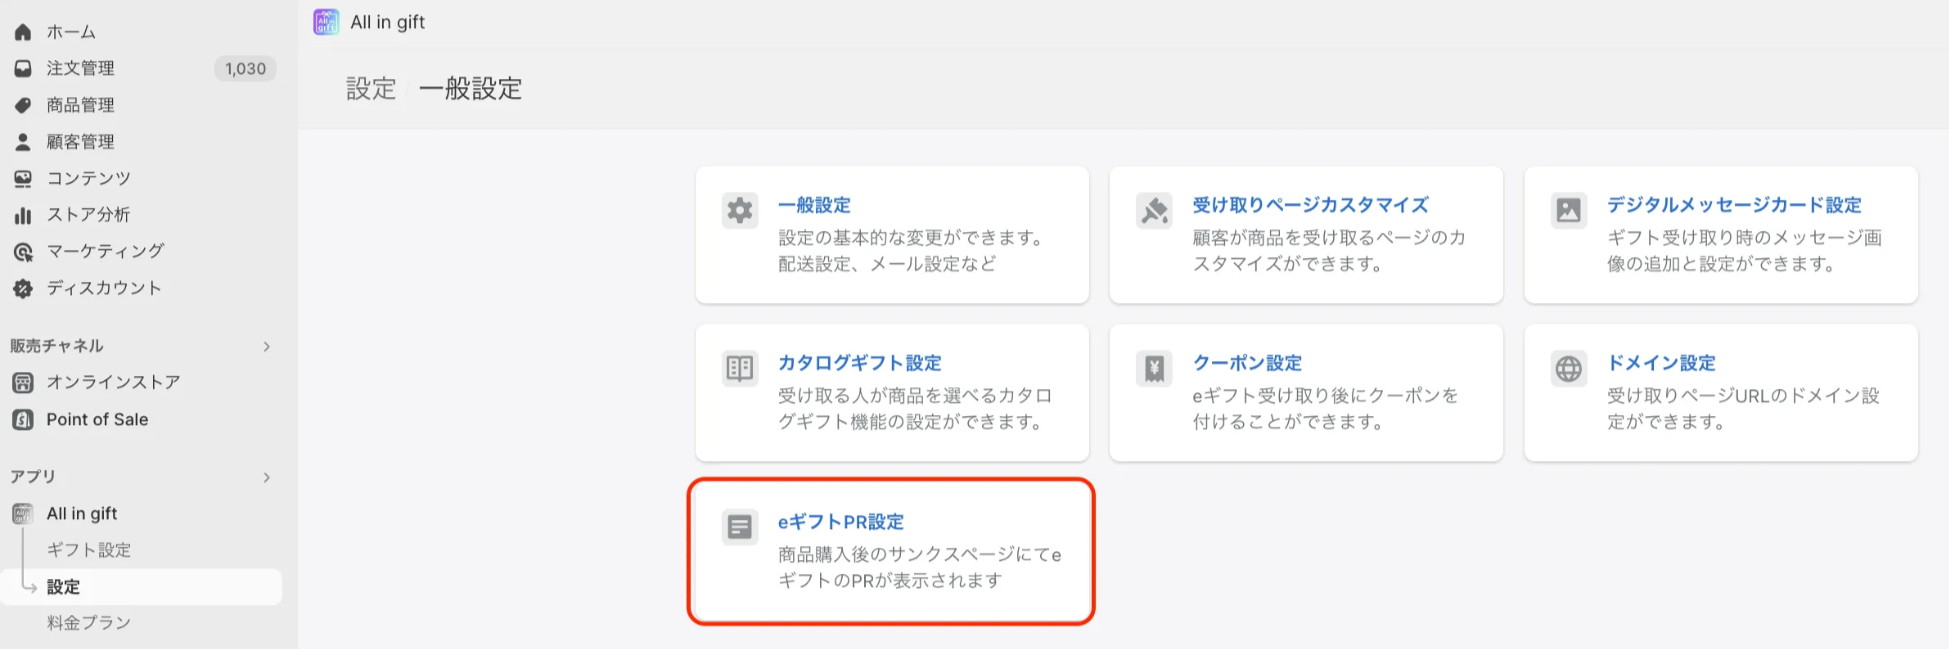Open 料金プラン in the app submenu
Viewport: 1949px width, 649px height.
click(88, 623)
